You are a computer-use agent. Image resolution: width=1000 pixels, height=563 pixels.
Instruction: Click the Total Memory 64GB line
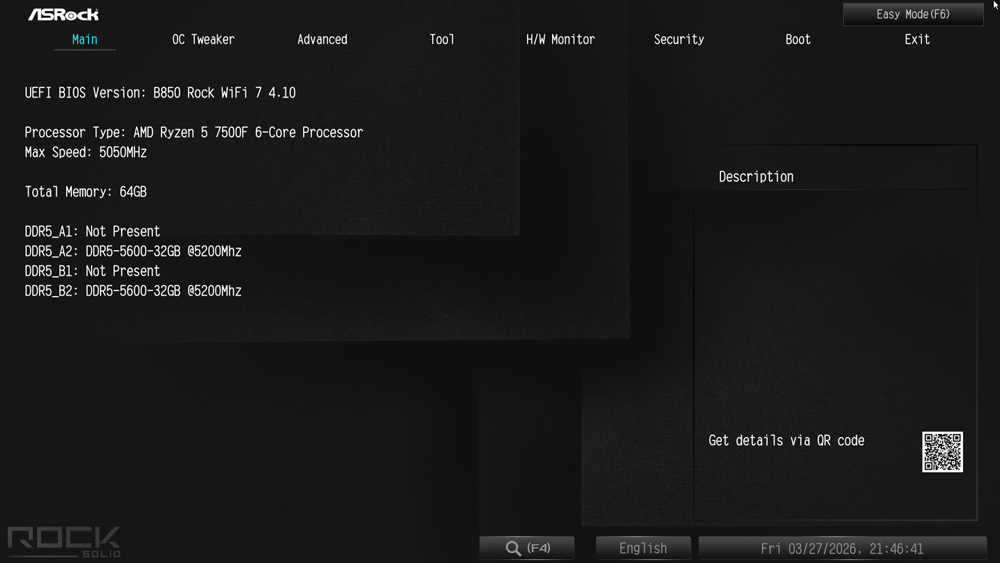tap(85, 191)
